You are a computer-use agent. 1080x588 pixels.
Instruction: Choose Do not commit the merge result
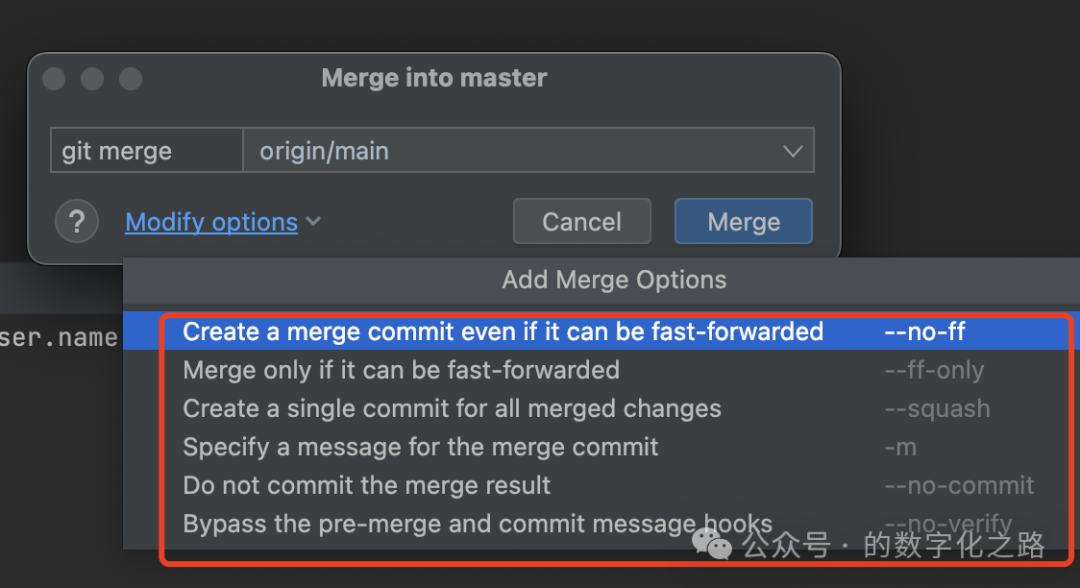(x=367, y=486)
